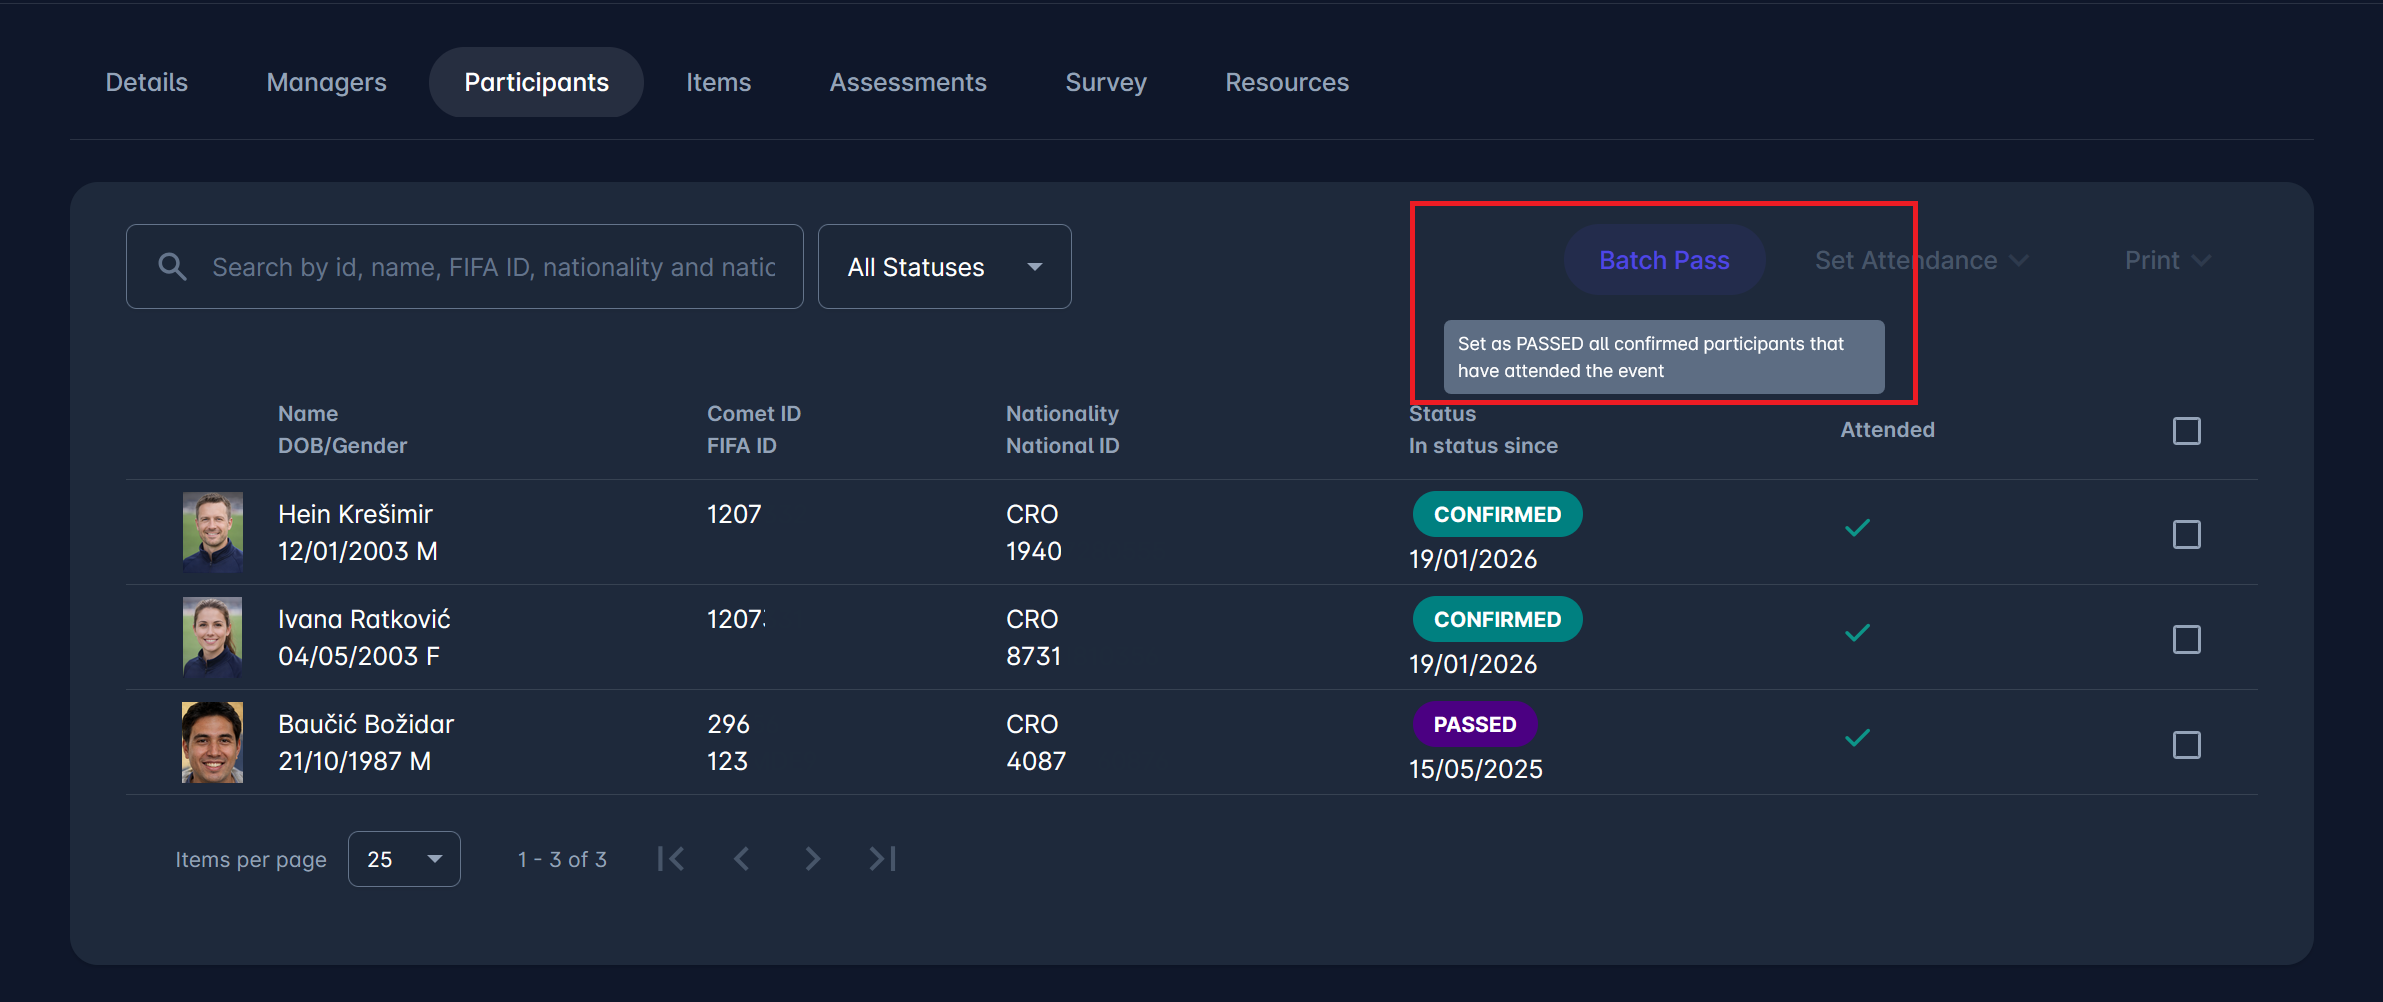Click attended checkmark for Hein Krešimir

point(1857,528)
